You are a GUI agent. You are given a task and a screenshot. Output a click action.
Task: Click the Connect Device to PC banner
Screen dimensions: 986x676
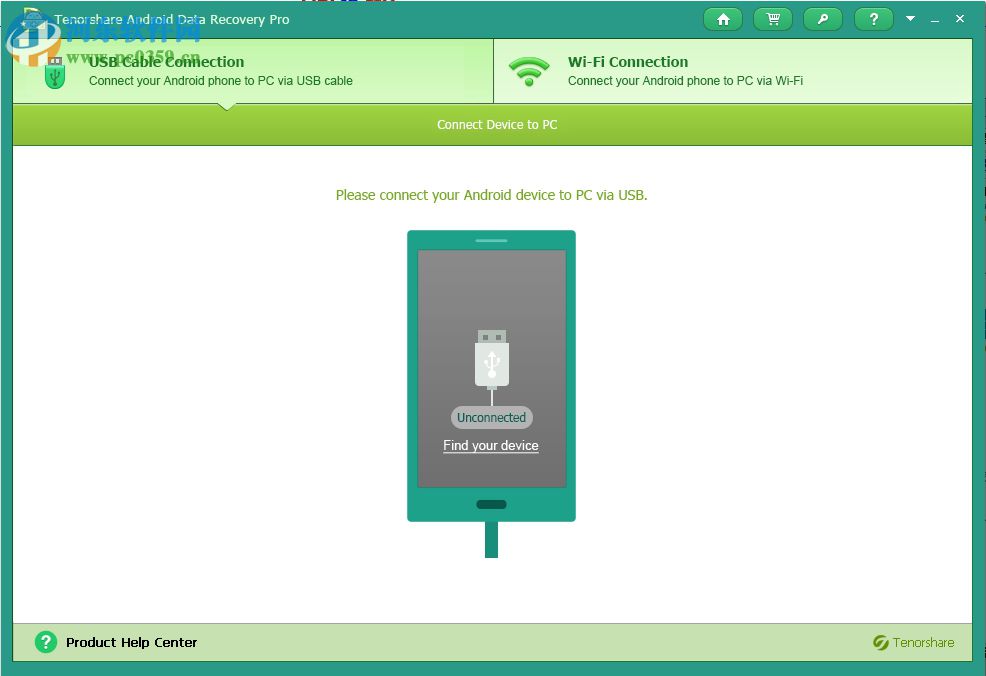496,124
